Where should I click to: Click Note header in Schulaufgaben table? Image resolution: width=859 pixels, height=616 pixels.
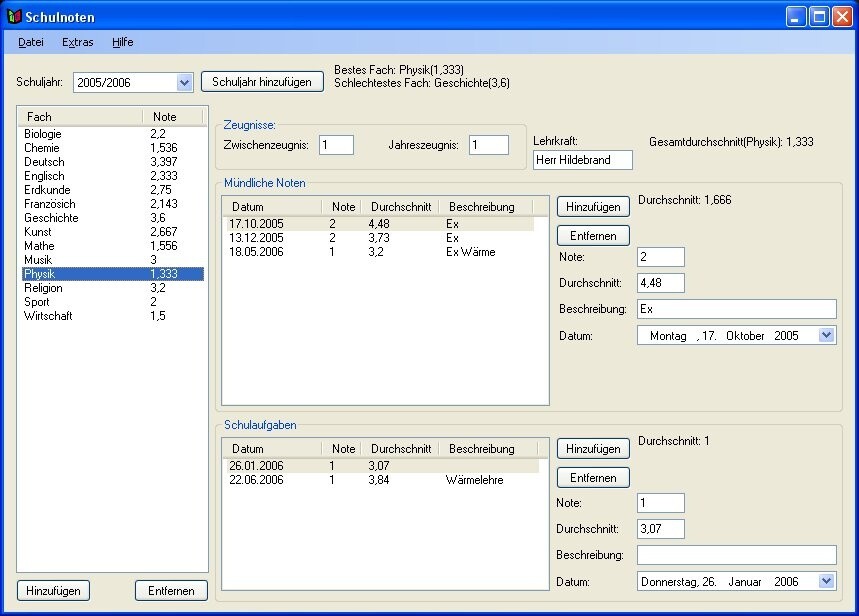tap(341, 449)
